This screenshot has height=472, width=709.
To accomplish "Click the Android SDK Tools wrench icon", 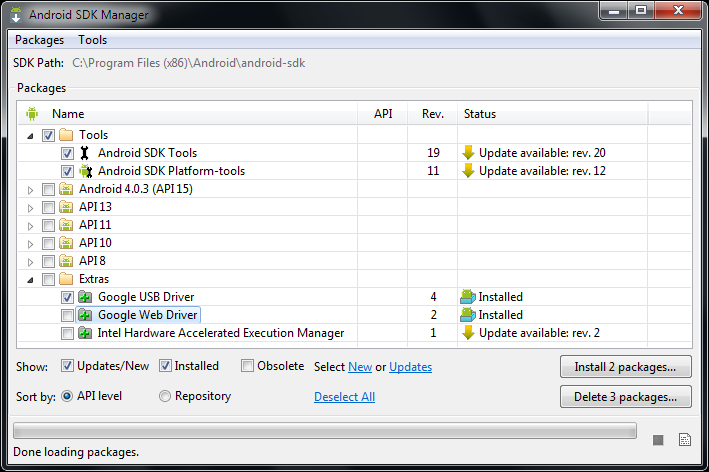I will [x=85, y=153].
